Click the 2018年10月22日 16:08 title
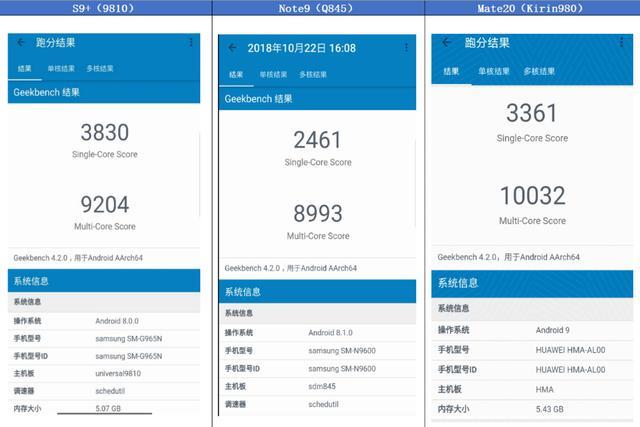 coord(302,48)
